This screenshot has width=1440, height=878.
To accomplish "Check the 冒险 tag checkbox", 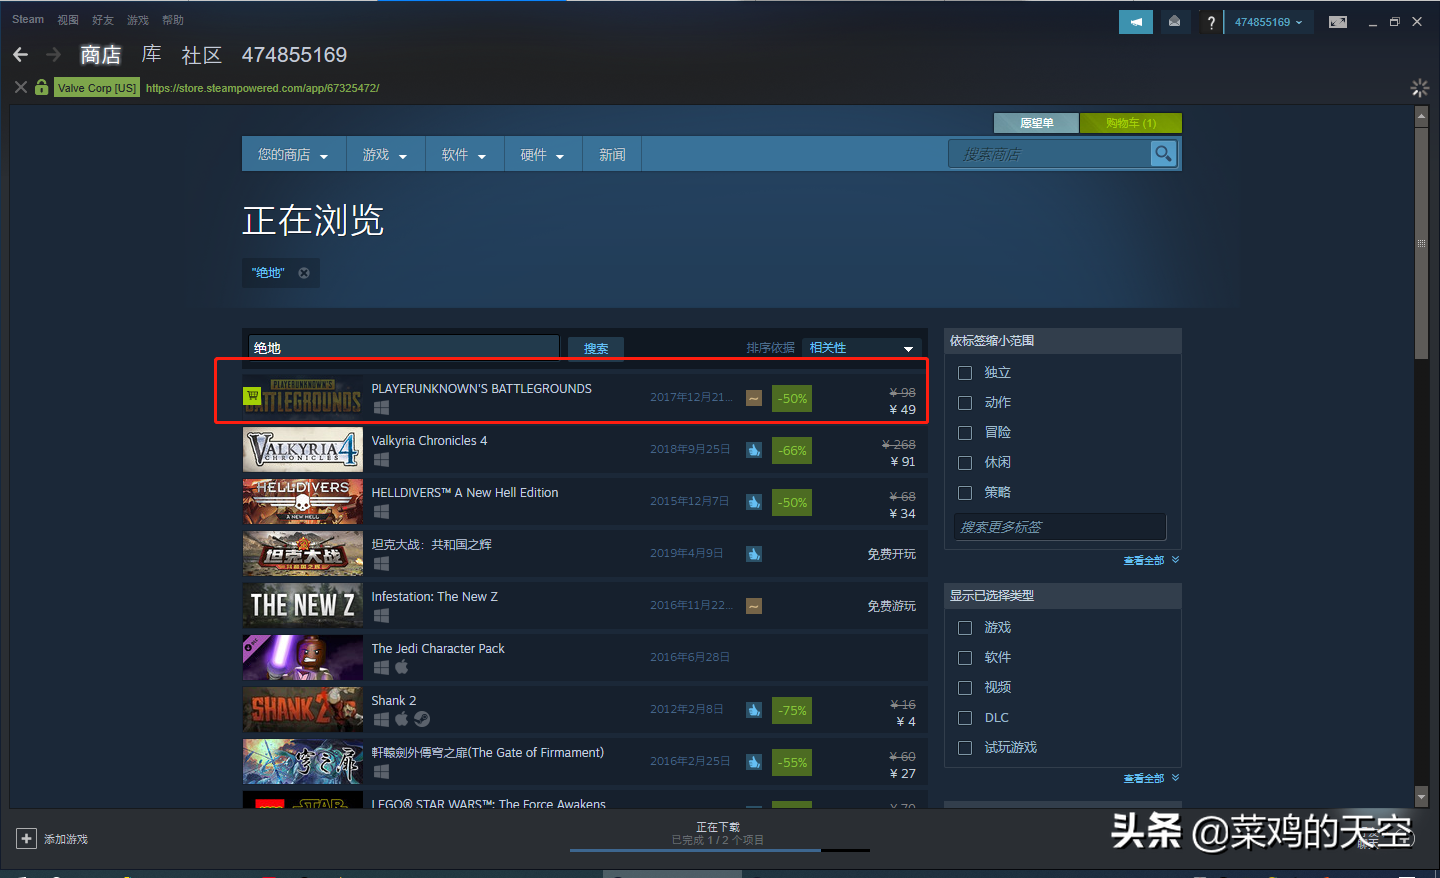I will (x=965, y=433).
